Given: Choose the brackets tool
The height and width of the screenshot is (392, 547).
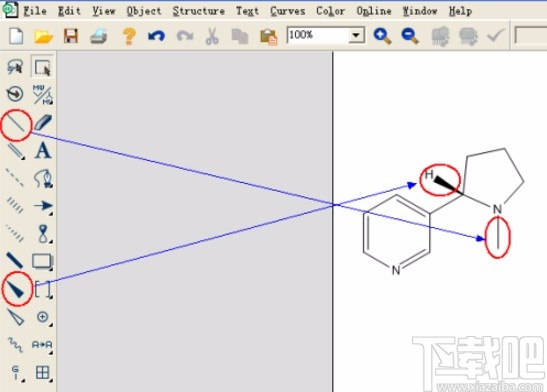Looking at the screenshot, I should (x=43, y=289).
